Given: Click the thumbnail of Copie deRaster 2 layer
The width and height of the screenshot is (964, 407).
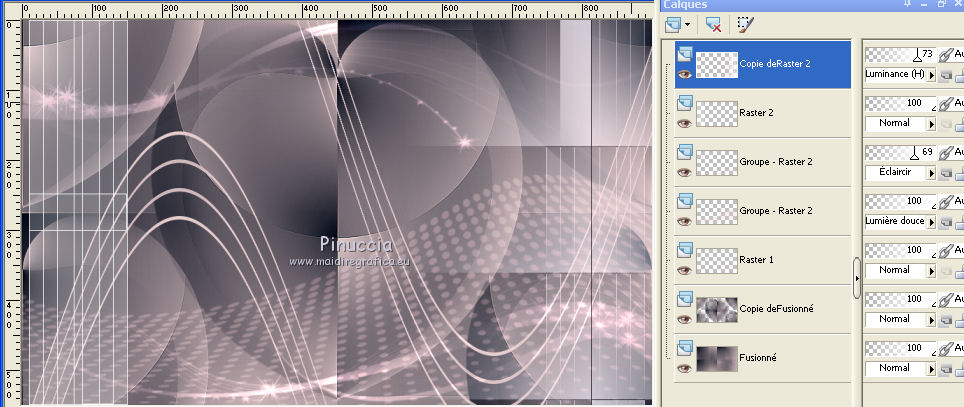Looking at the screenshot, I should pos(717,65).
